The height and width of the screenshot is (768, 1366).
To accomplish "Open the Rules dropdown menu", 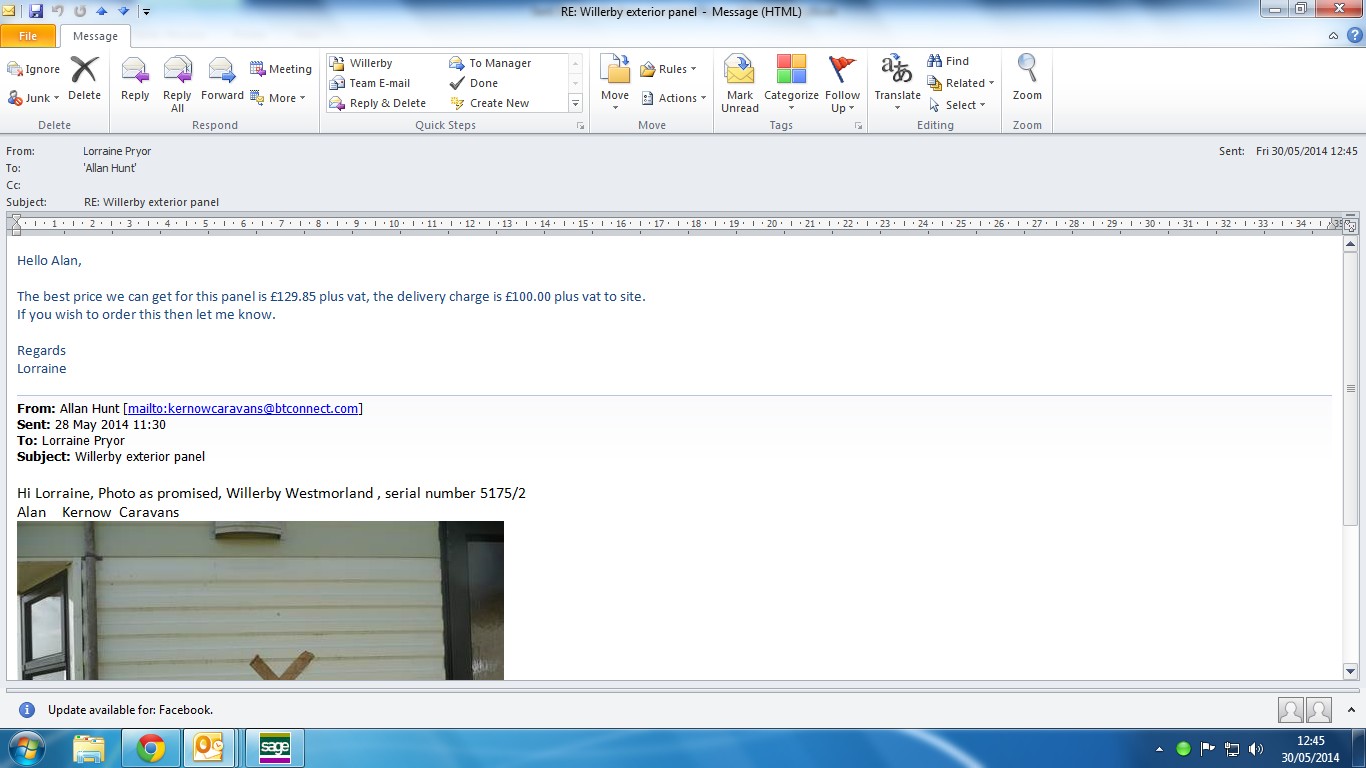I will [668, 69].
